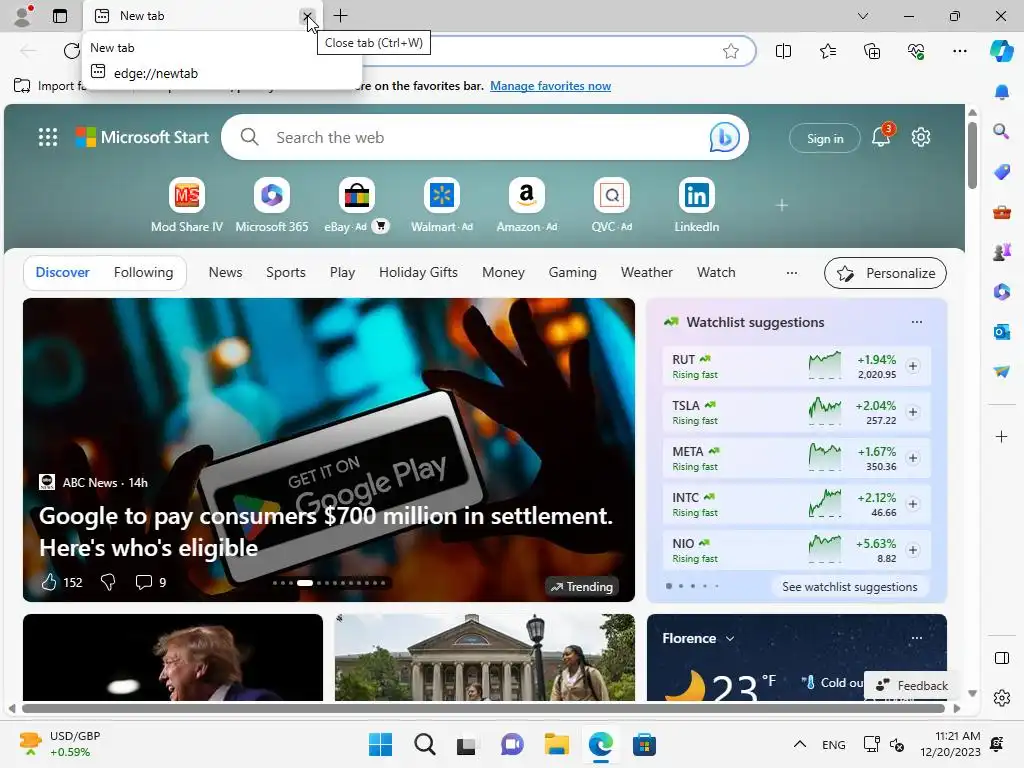Open the browser profile icon
This screenshot has width=1024, height=768.
[24, 16]
